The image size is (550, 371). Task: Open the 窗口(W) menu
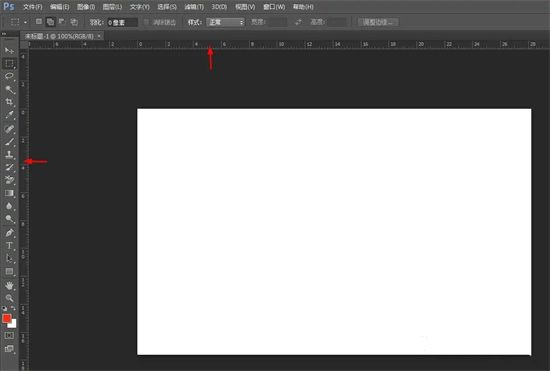[274, 7]
